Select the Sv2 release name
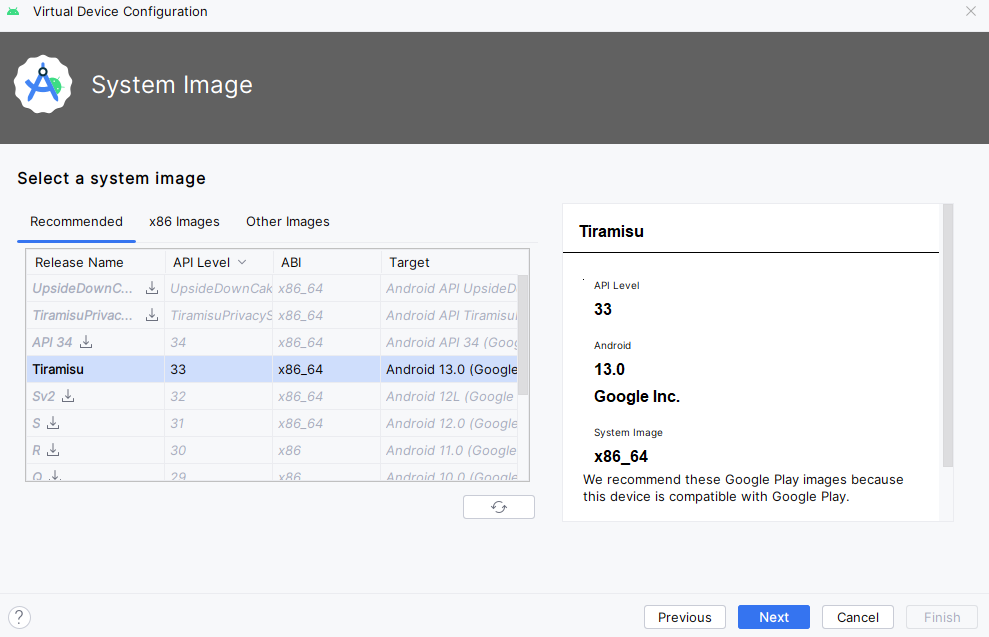This screenshot has width=989, height=637. (44, 396)
